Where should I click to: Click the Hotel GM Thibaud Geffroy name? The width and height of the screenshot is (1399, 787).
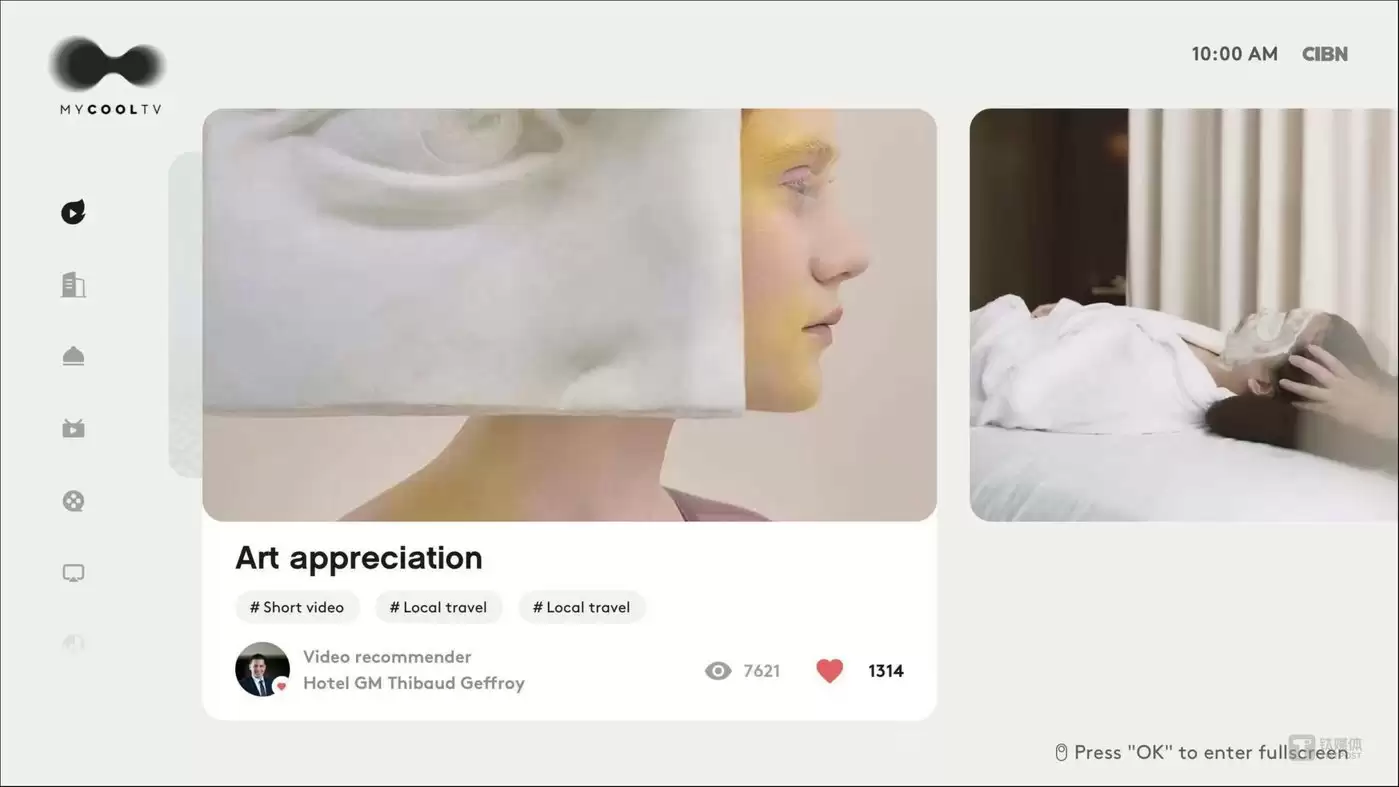pyautogui.click(x=414, y=683)
